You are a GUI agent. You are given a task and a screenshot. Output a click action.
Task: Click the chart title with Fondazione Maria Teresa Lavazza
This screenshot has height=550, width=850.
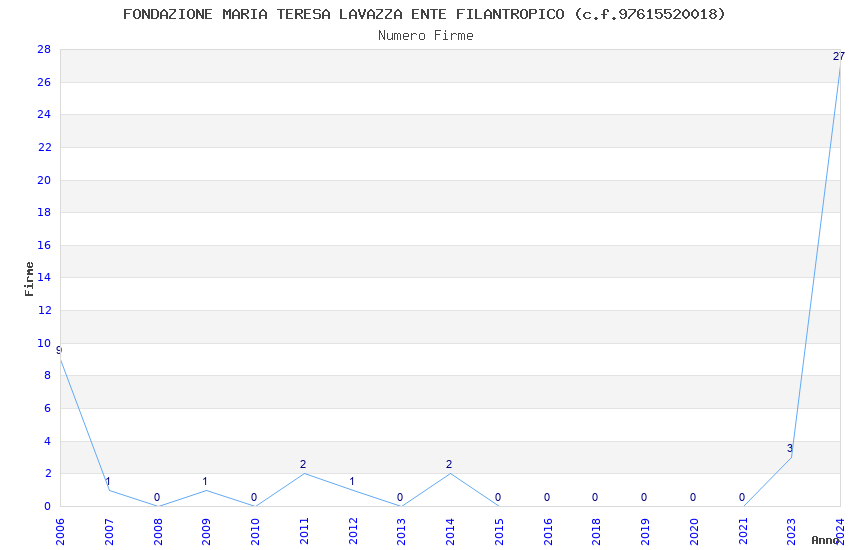[x=424, y=14]
